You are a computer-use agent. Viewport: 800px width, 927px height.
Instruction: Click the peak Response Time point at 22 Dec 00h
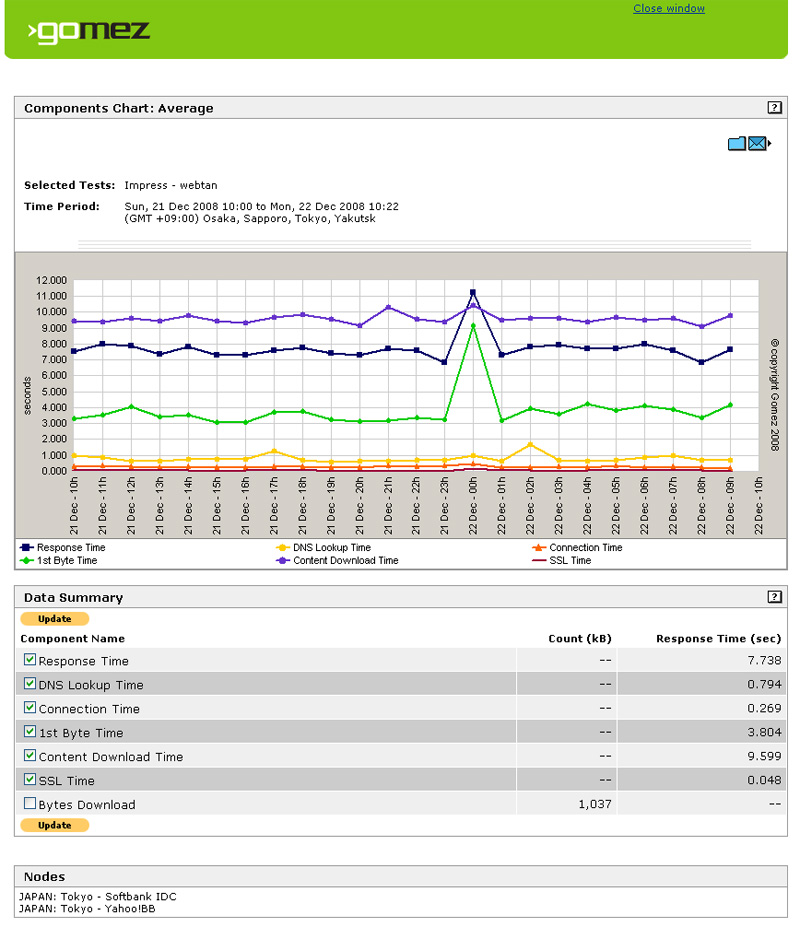coord(473,293)
